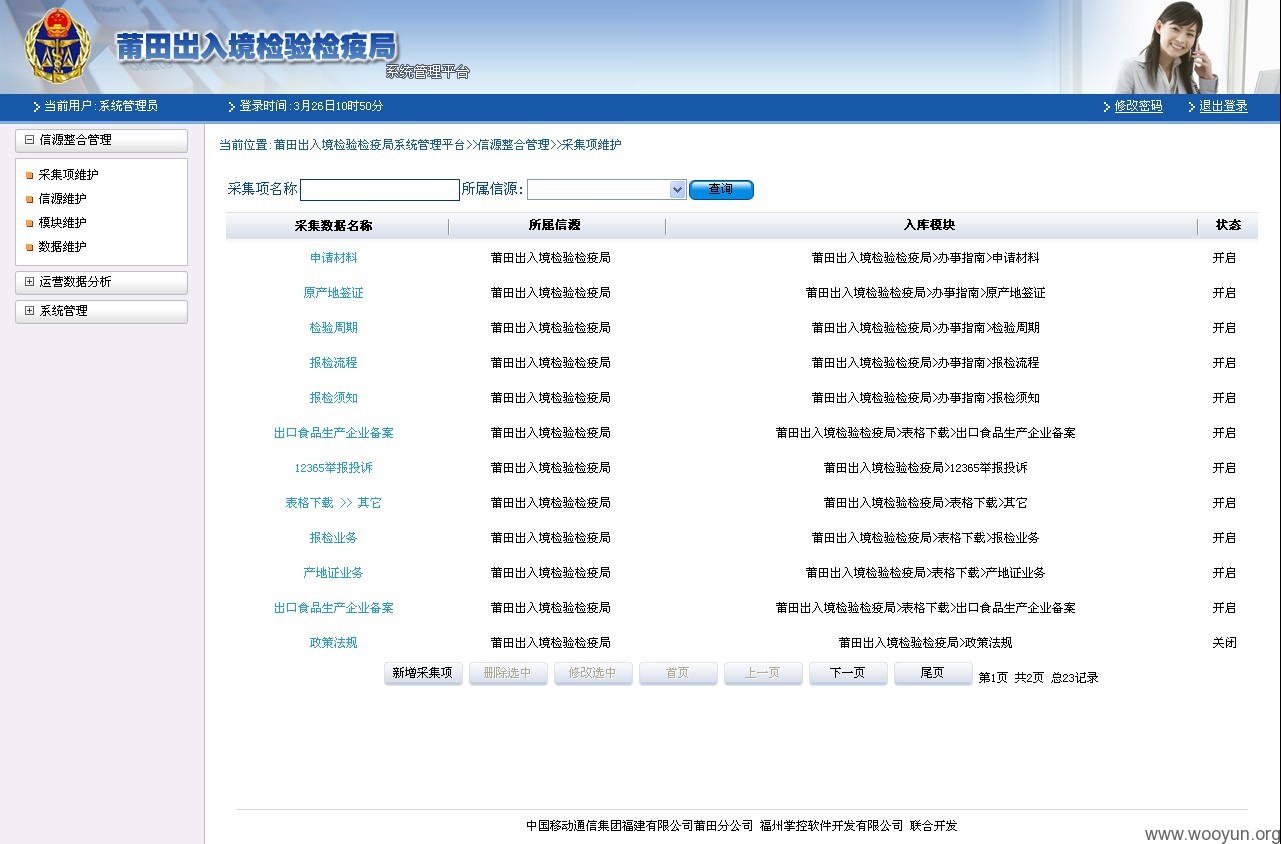
Task: Open 数据维护 in sidebar
Action: click(x=62, y=247)
